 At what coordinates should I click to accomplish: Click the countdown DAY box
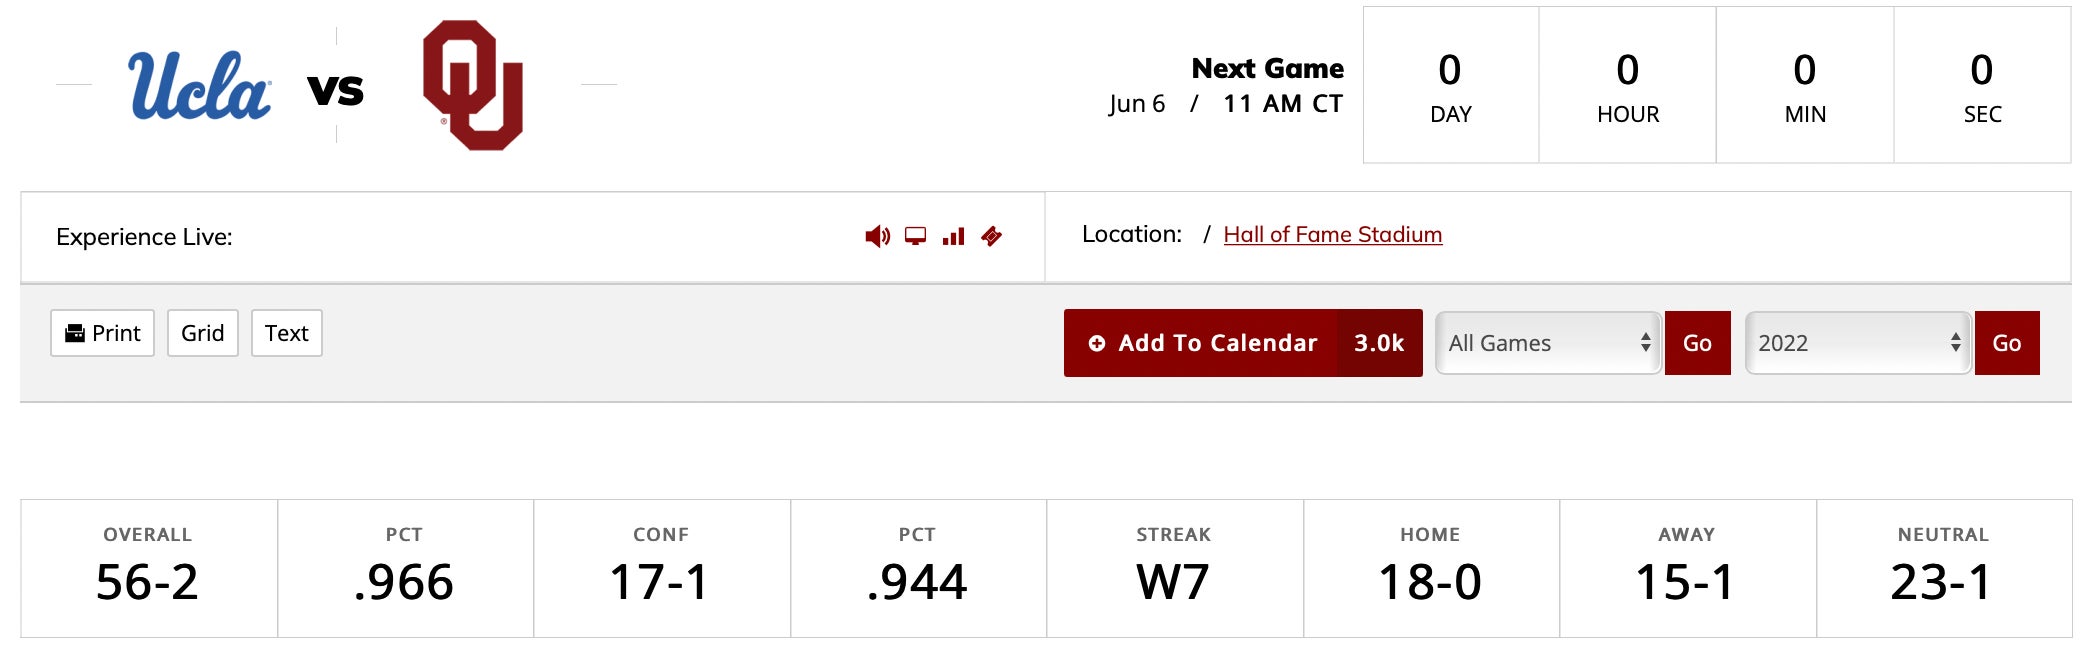pyautogui.click(x=1451, y=85)
